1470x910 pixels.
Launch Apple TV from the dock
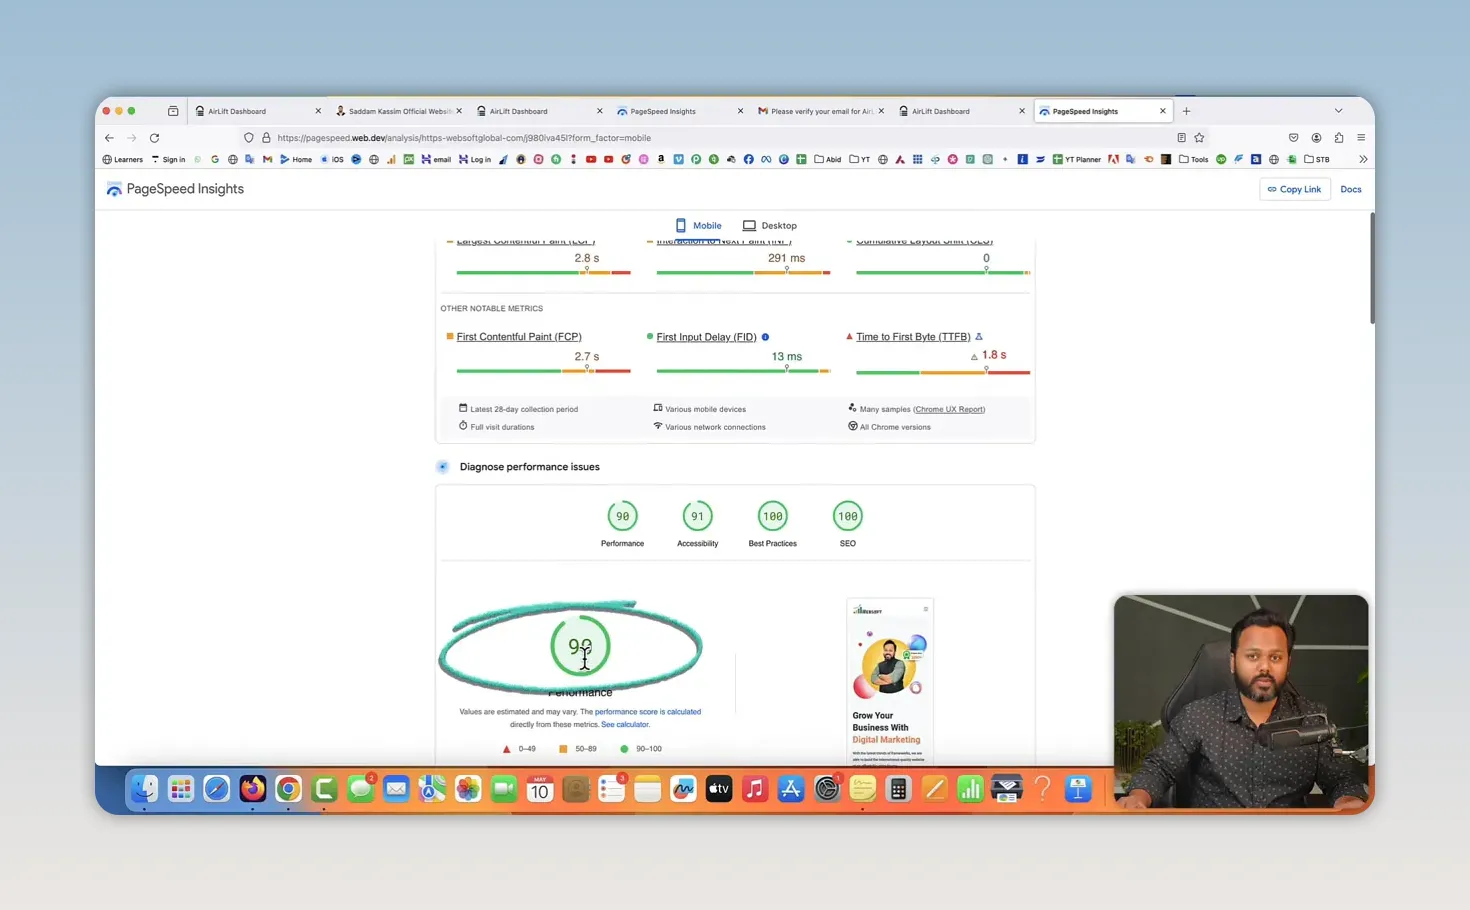pos(718,789)
